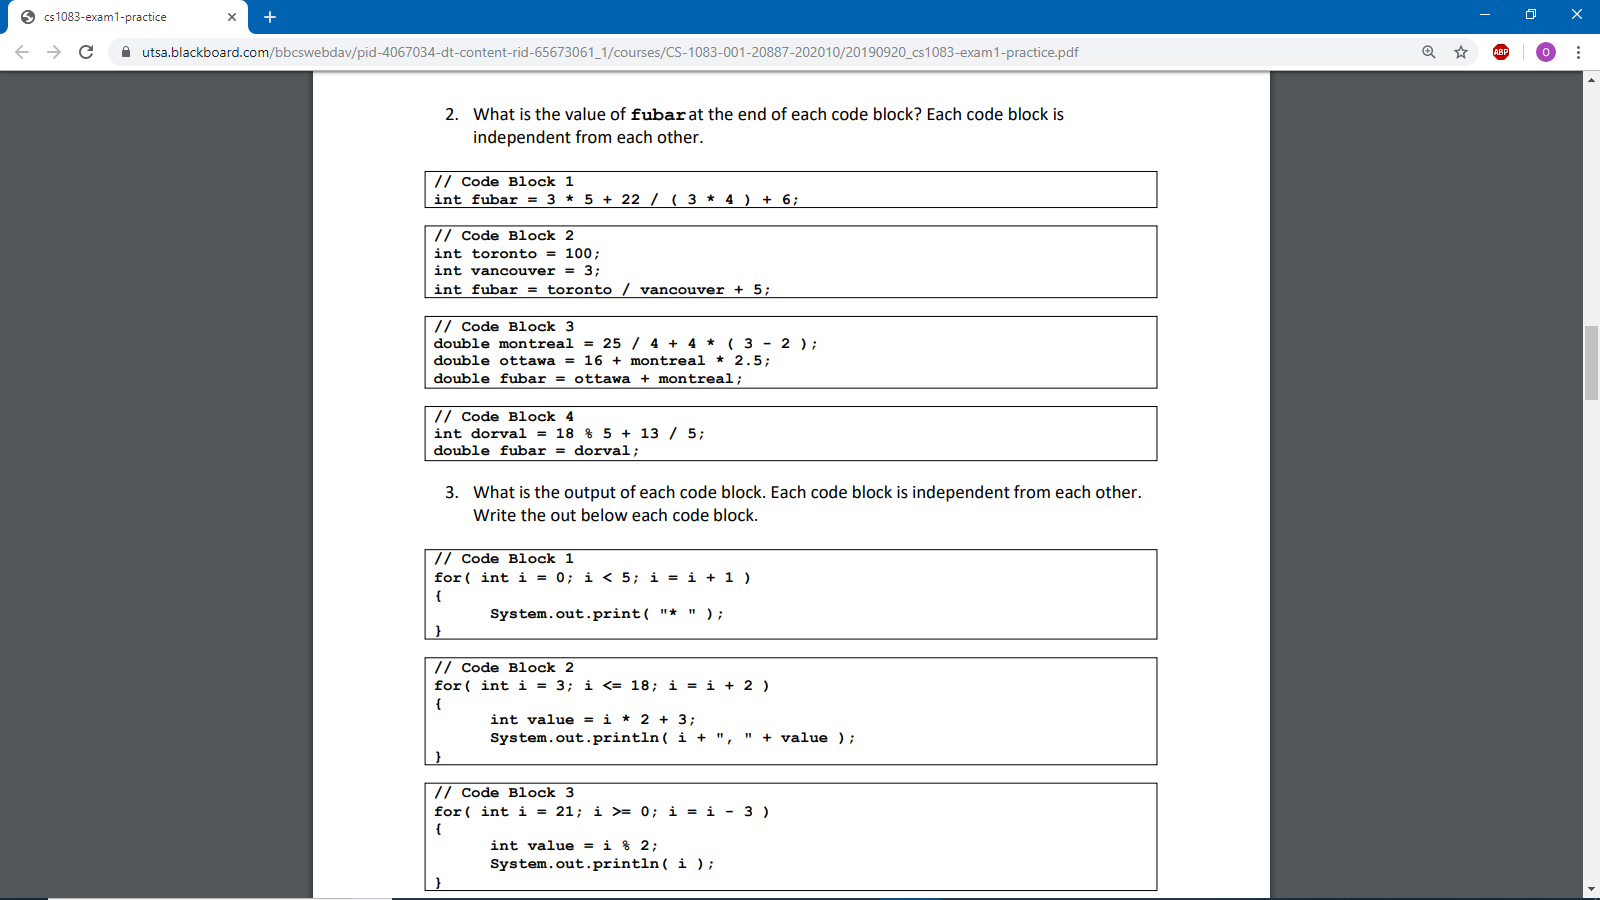Screen dimensions: 1600x900
Task: Click the utsa.blackboard.com address bar
Action: (x=600, y=52)
